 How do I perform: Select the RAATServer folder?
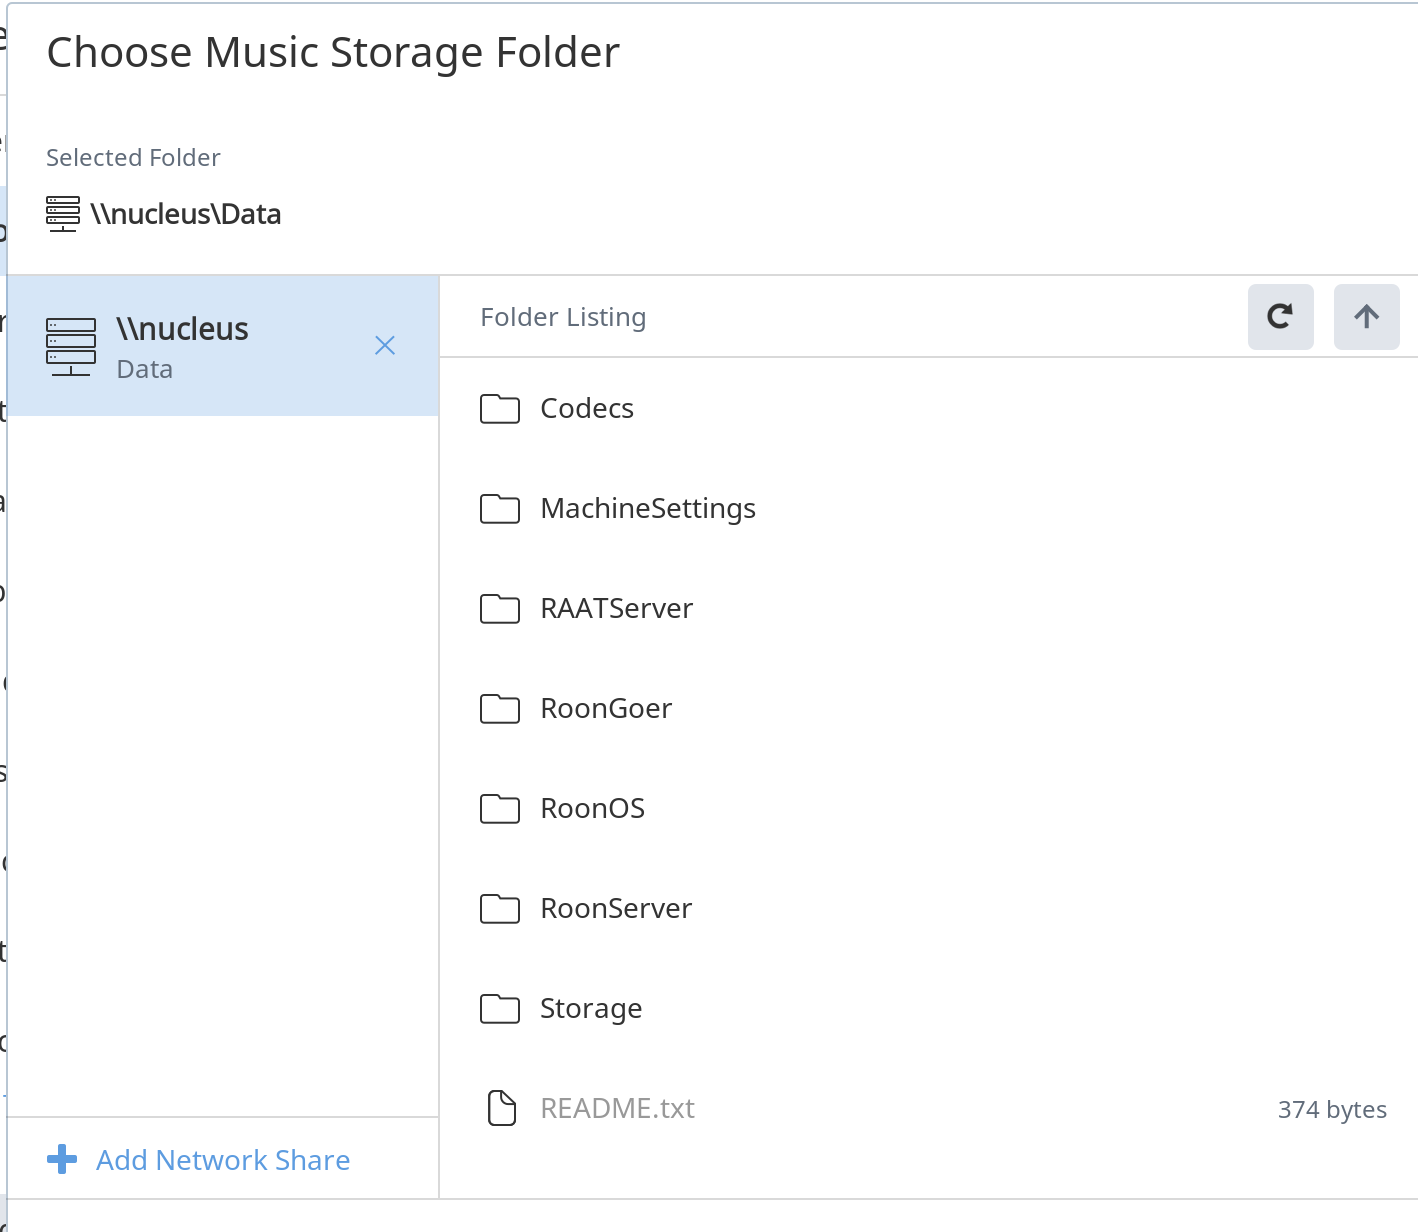[616, 609]
